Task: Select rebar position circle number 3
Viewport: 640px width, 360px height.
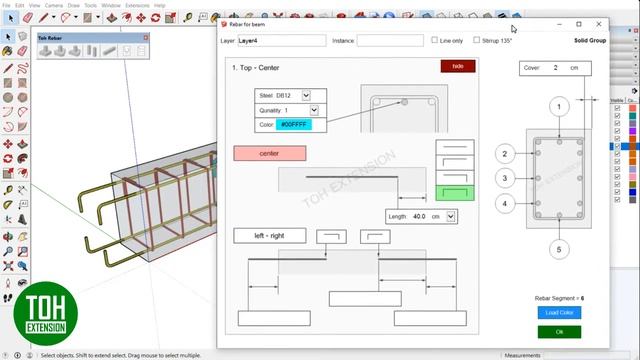Action: click(x=504, y=178)
